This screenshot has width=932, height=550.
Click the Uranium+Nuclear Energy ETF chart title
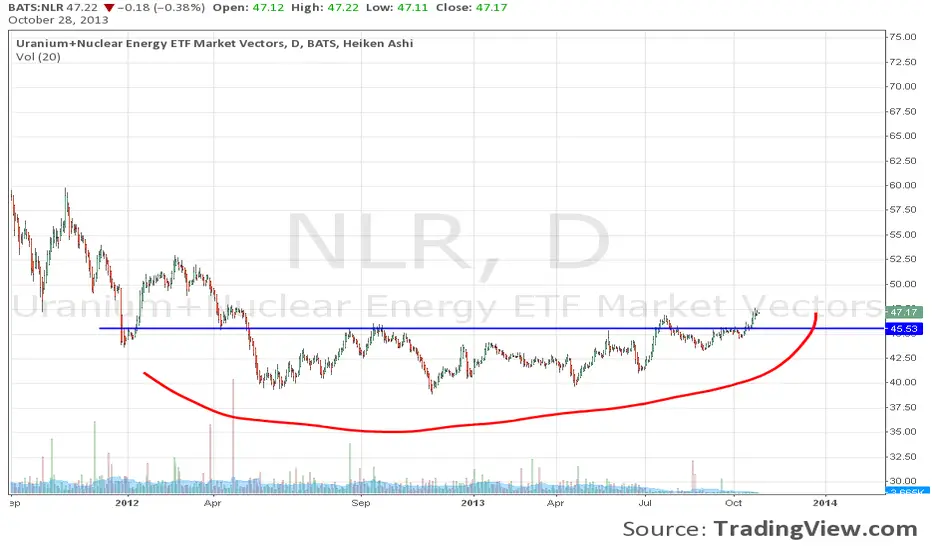pyautogui.click(x=215, y=43)
